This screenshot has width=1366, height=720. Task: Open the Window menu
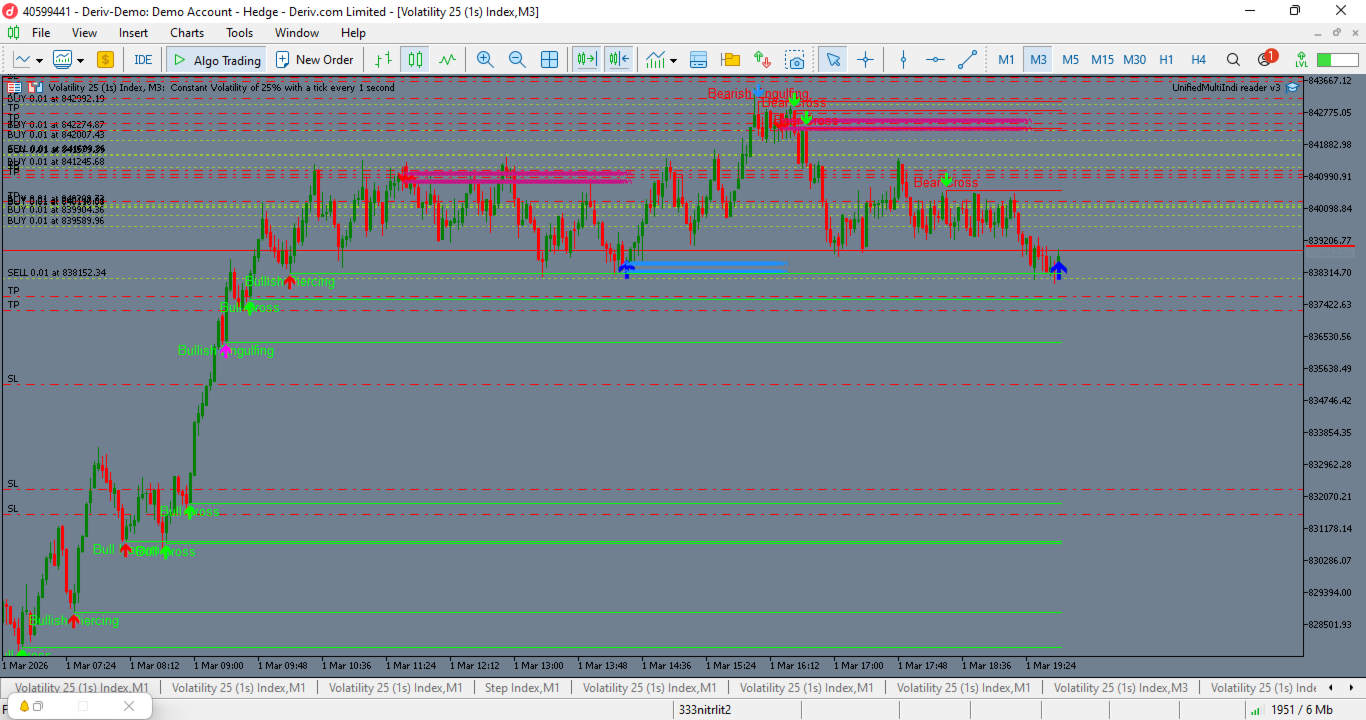(297, 33)
